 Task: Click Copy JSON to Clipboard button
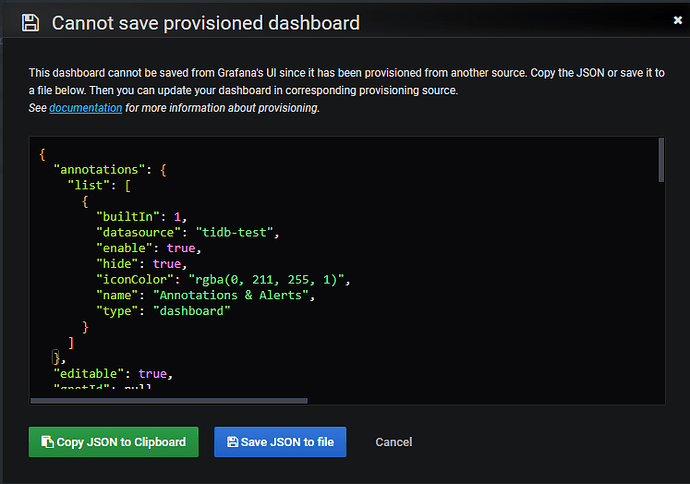coord(113,442)
